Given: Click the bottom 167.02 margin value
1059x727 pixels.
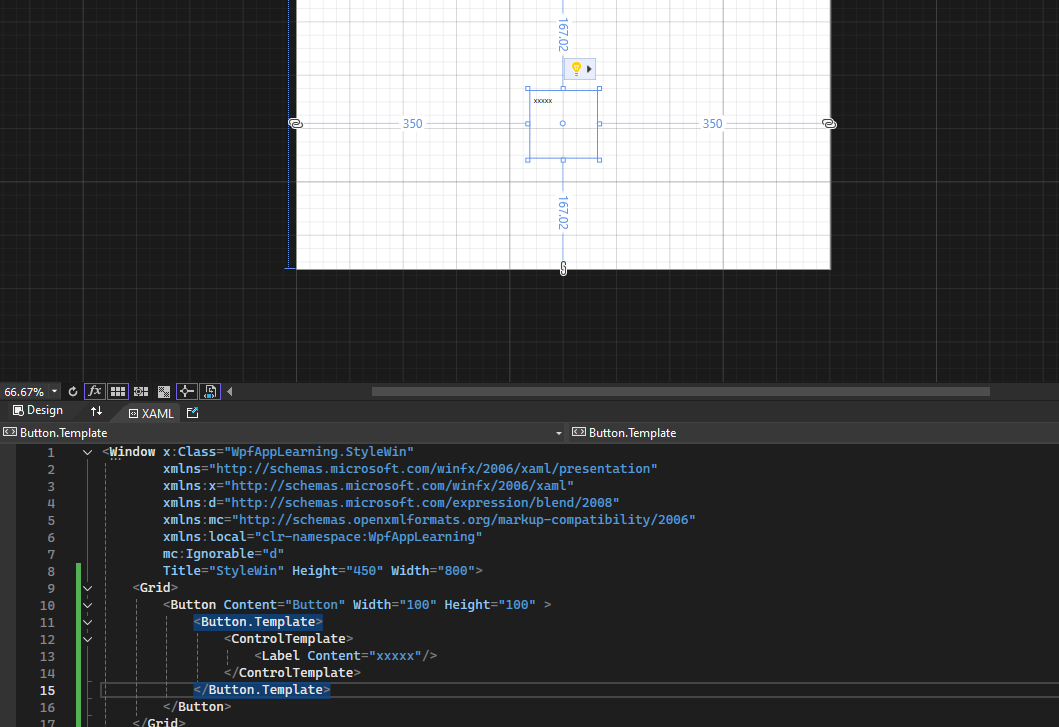Looking at the screenshot, I should click(563, 213).
